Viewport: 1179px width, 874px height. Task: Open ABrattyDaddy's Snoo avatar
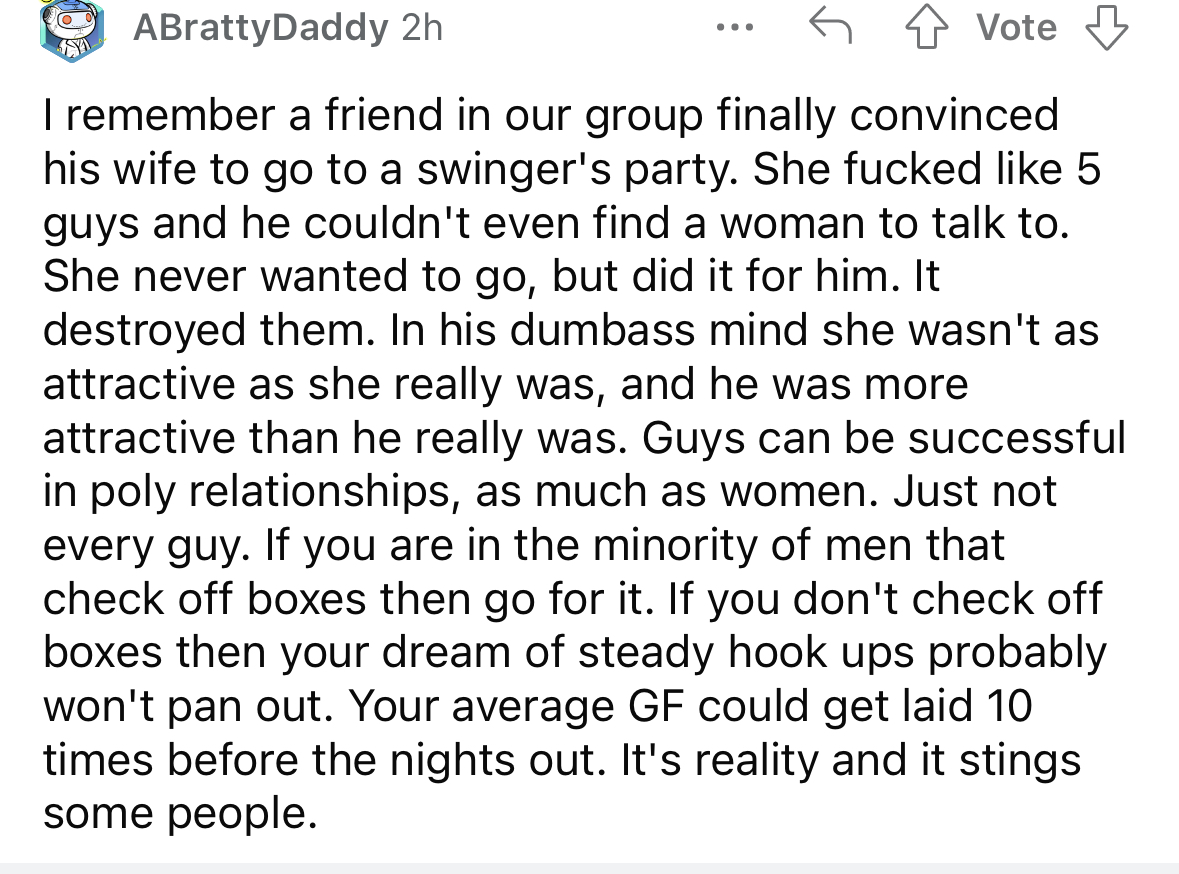(x=71, y=30)
